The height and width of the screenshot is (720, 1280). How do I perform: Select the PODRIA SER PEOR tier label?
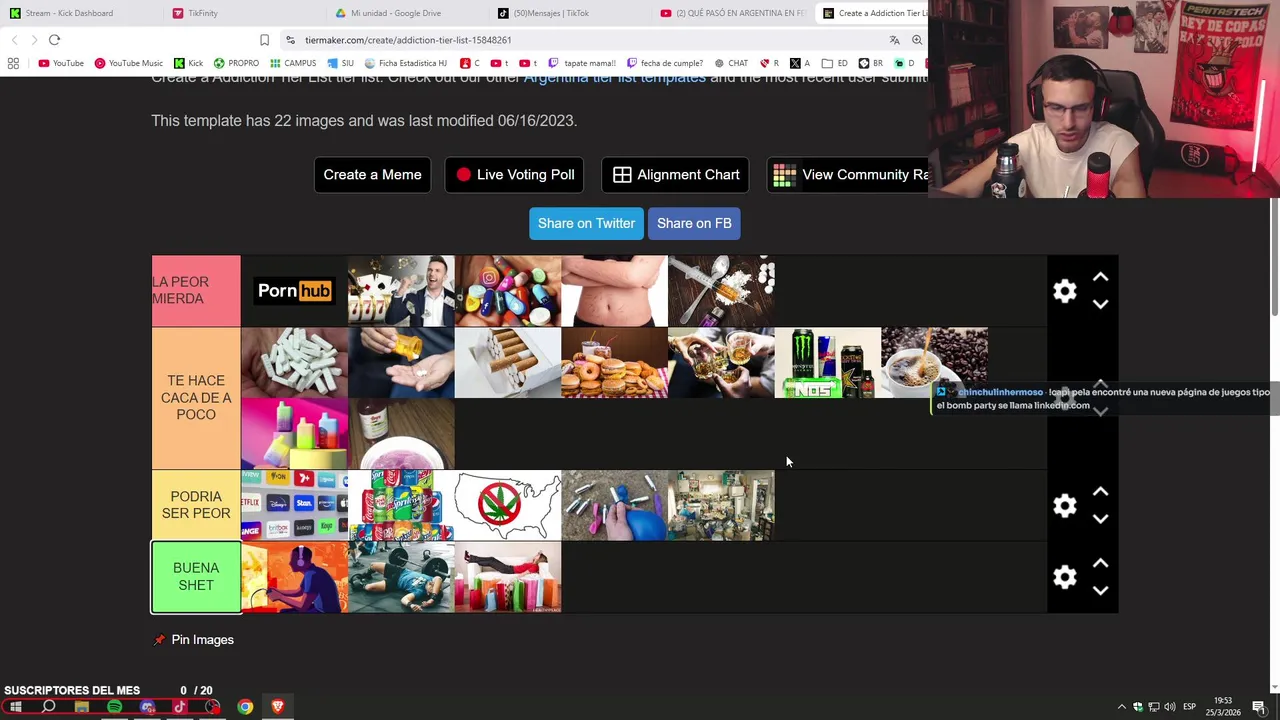(196, 505)
